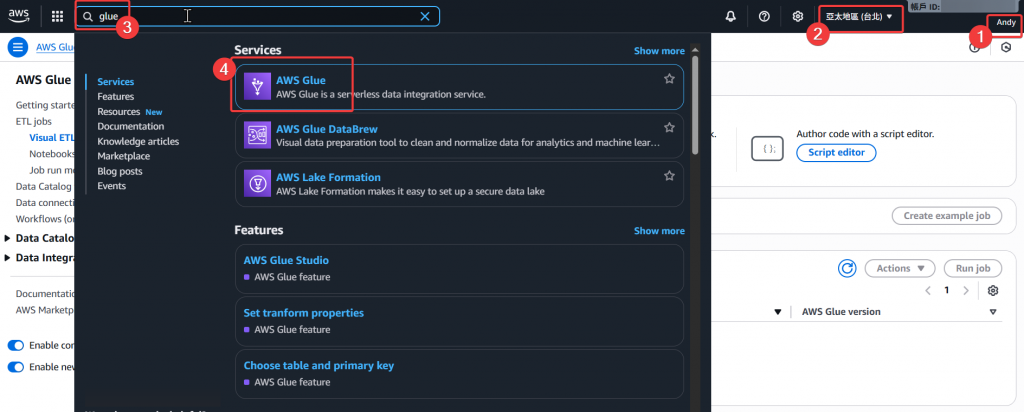The image size is (1024, 412).
Task: Click the script editor braces icon
Action: (x=769, y=148)
